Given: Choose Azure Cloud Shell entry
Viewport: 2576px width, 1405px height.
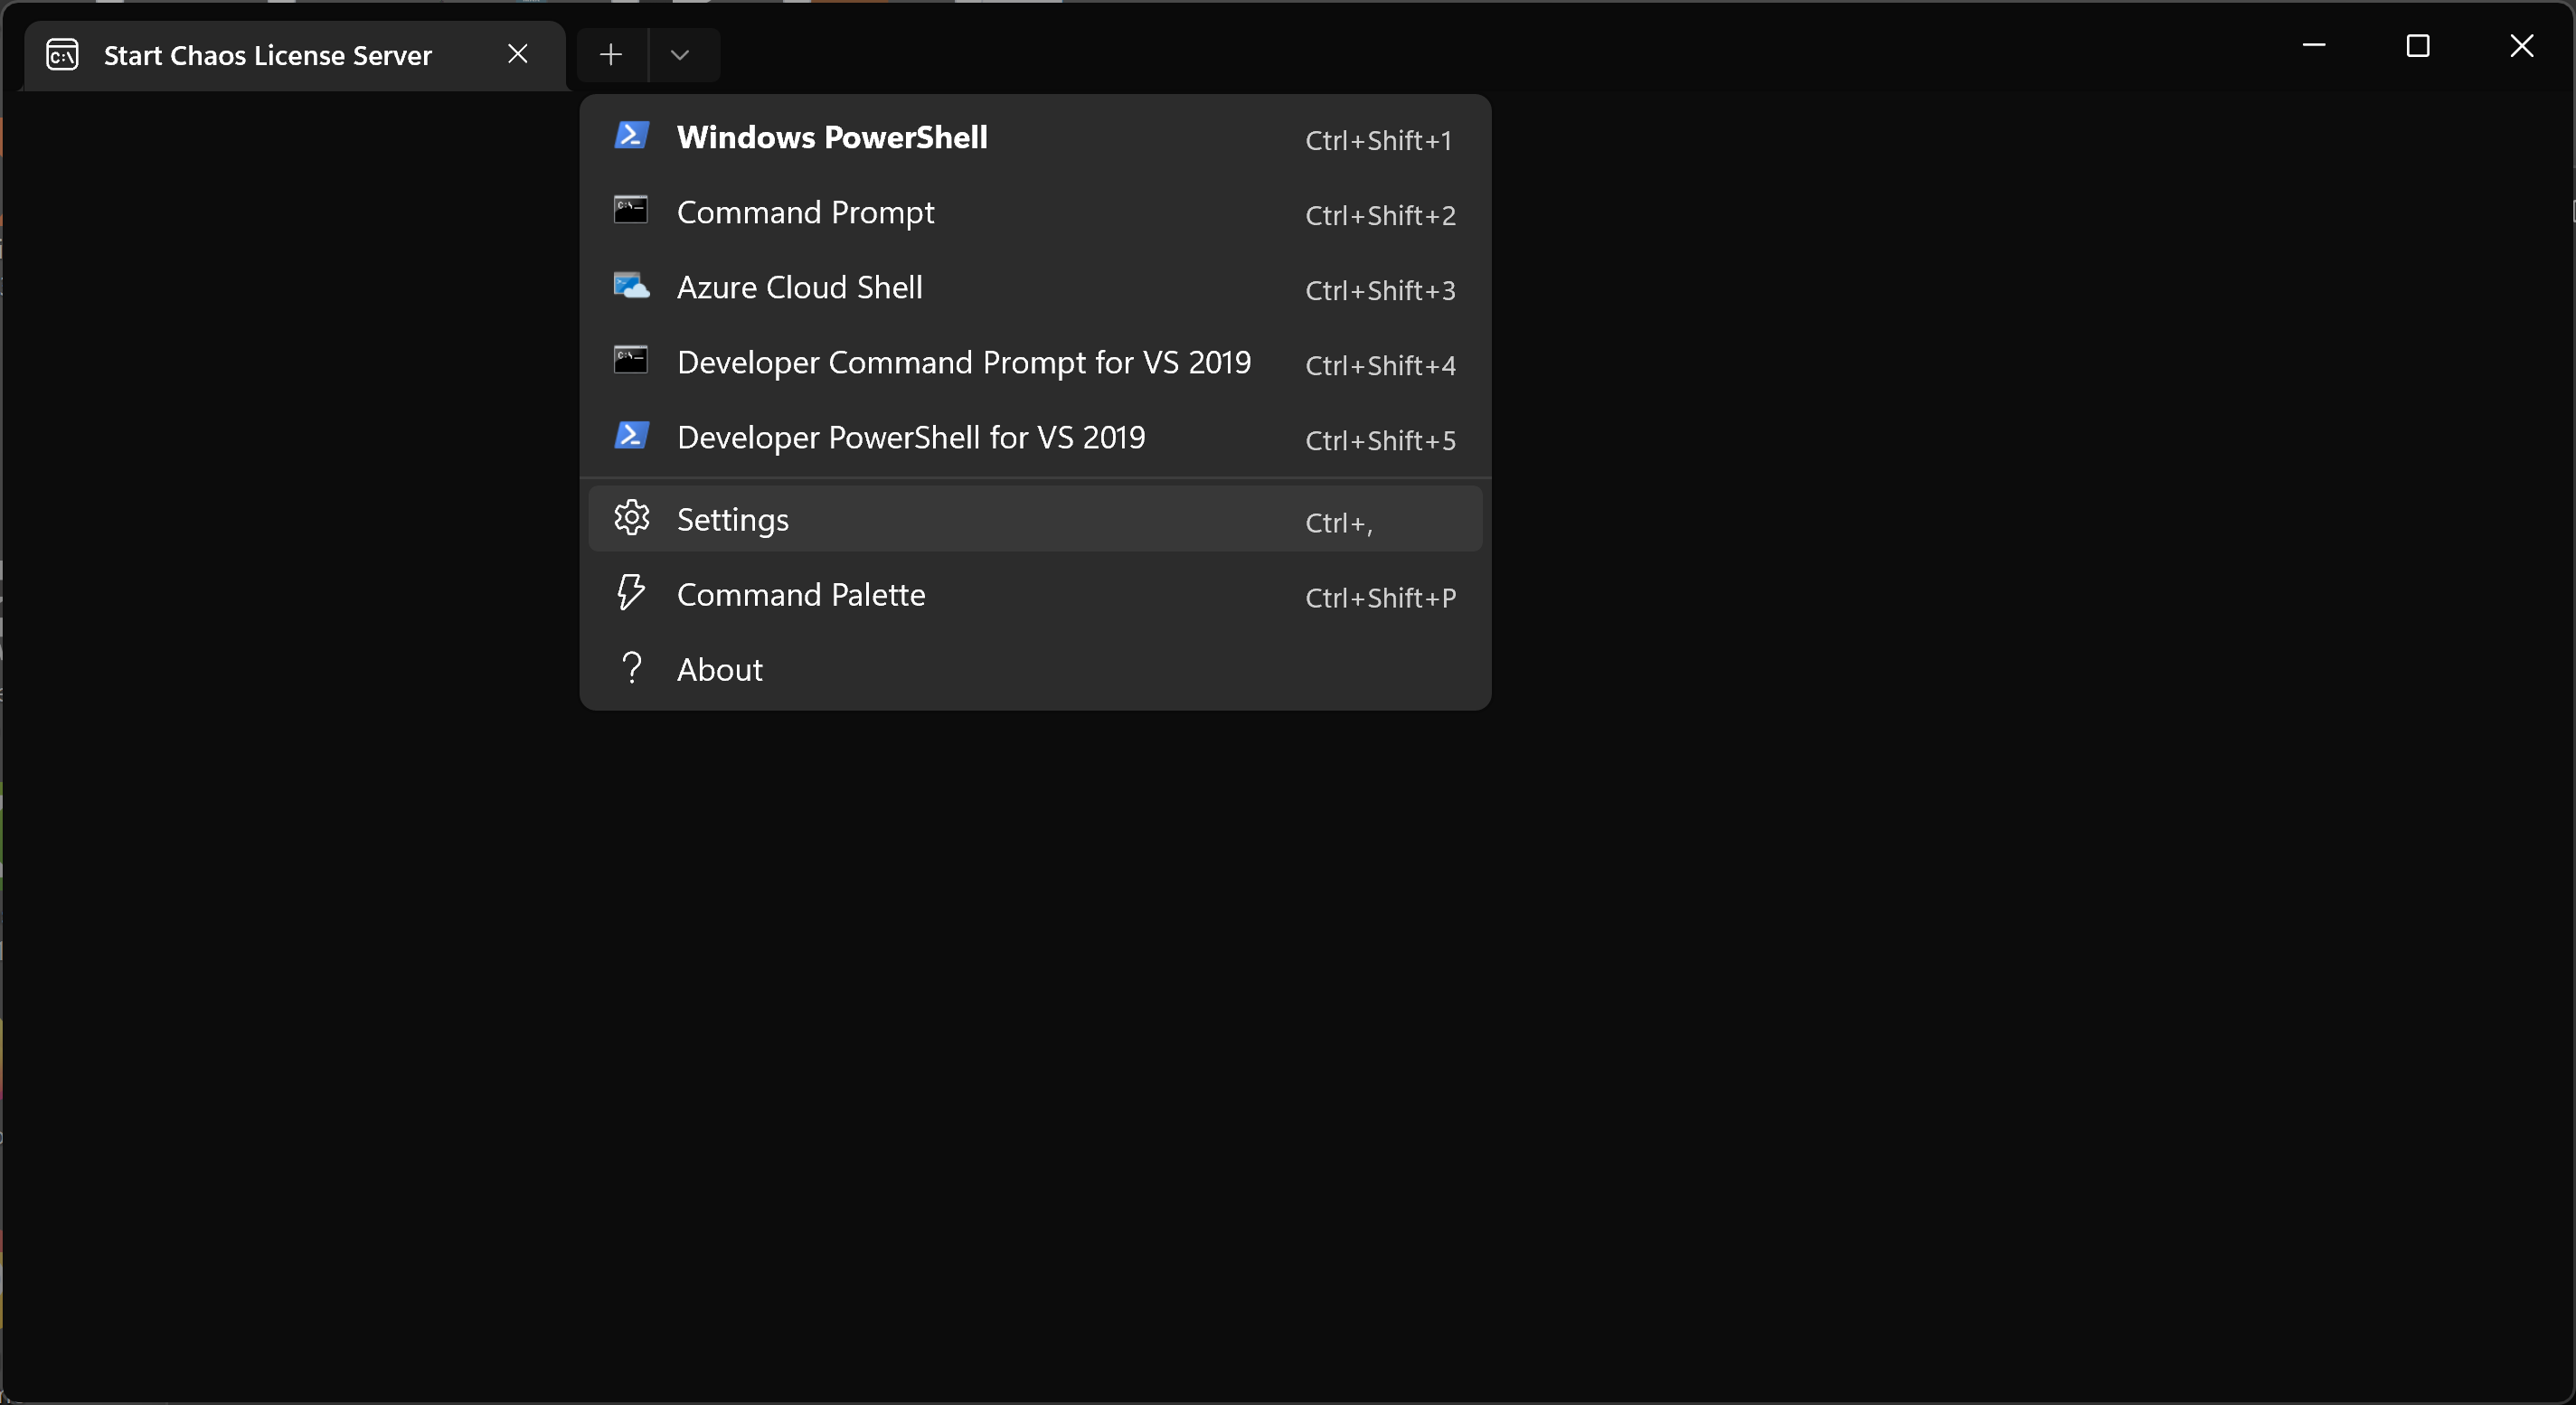Looking at the screenshot, I should tap(1035, 287).
